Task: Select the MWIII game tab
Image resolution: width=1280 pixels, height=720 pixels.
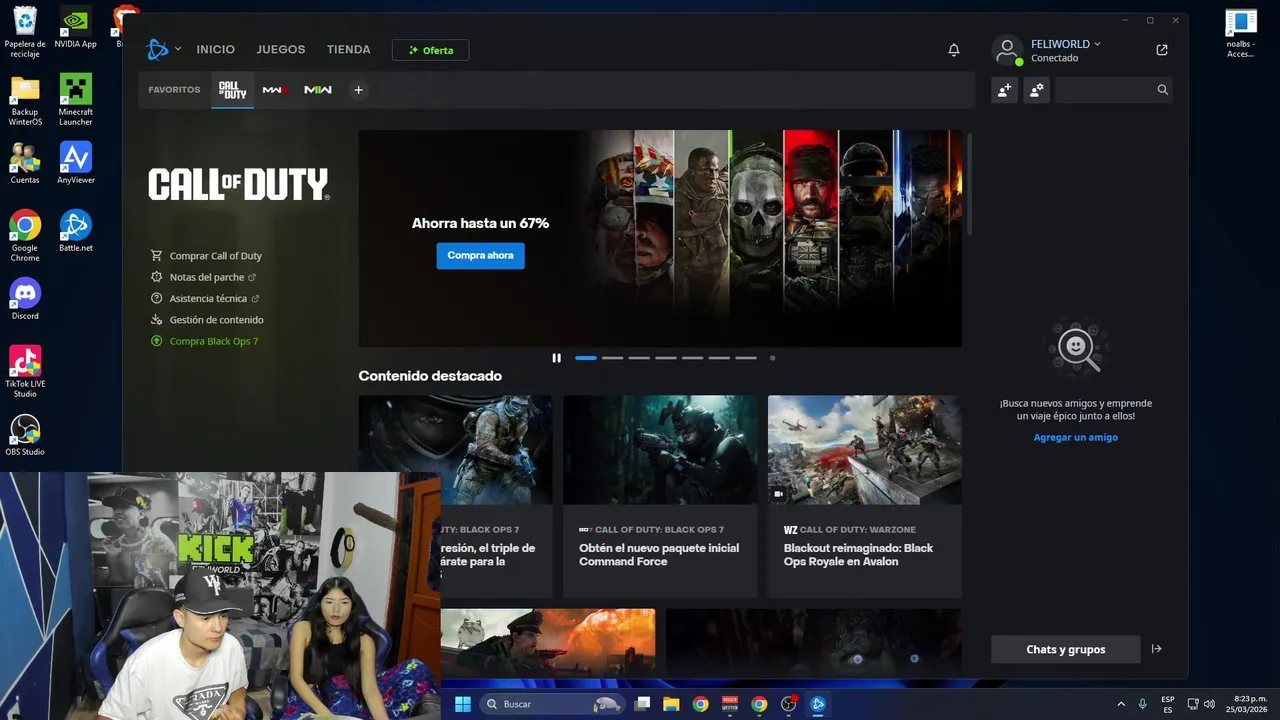Action: tap(275, 90)
